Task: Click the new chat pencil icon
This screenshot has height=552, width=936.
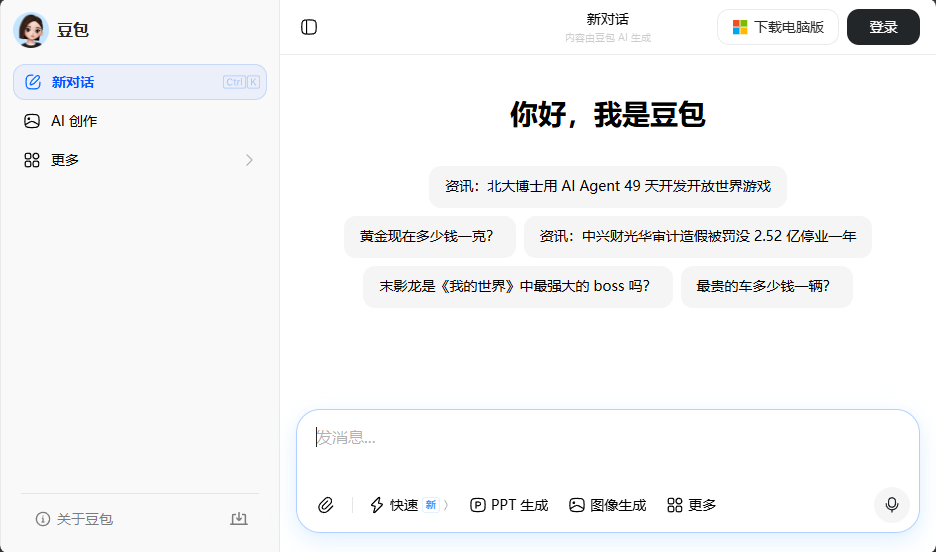Action: [33, 82]
